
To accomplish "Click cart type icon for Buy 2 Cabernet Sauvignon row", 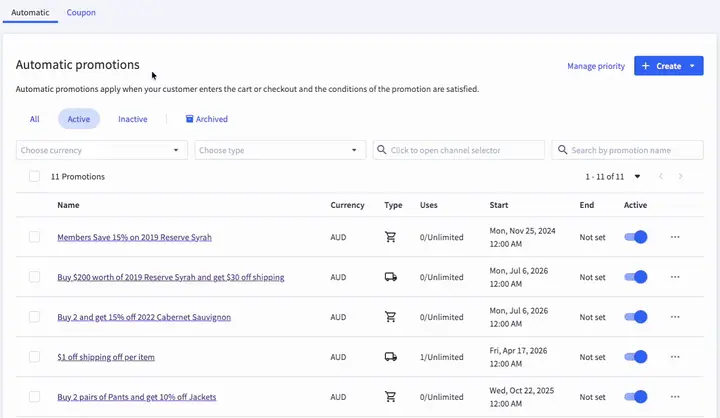I will click(x=390, y=317).
